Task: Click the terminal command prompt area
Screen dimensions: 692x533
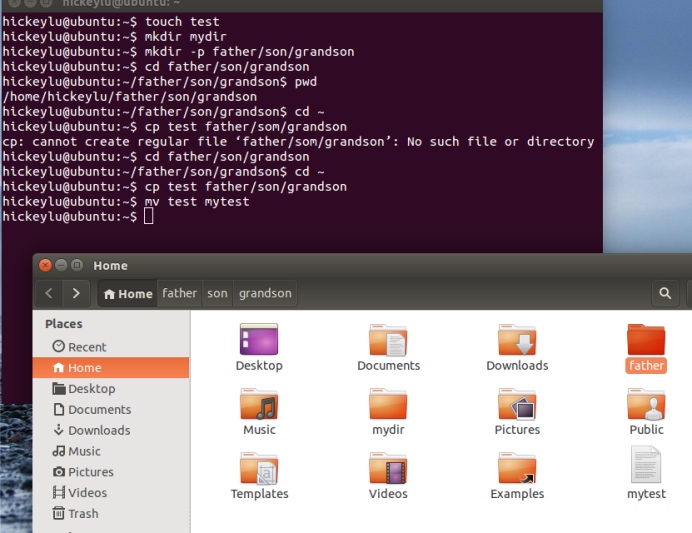Action: 300,217
